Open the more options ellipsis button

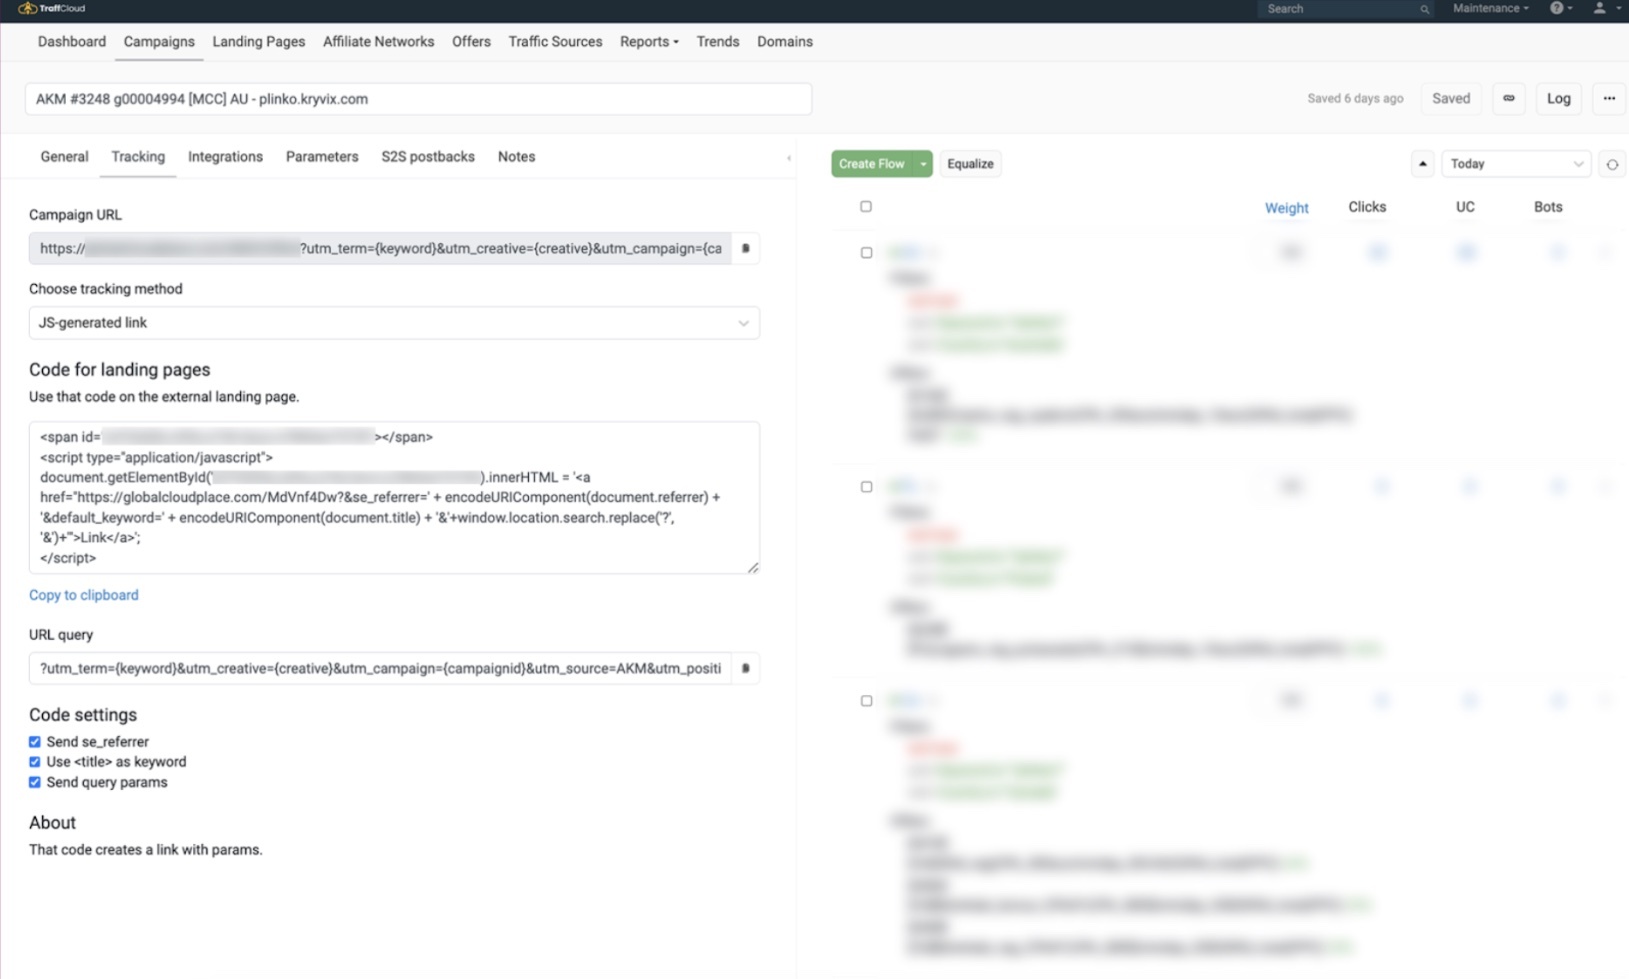[1609, 98]
